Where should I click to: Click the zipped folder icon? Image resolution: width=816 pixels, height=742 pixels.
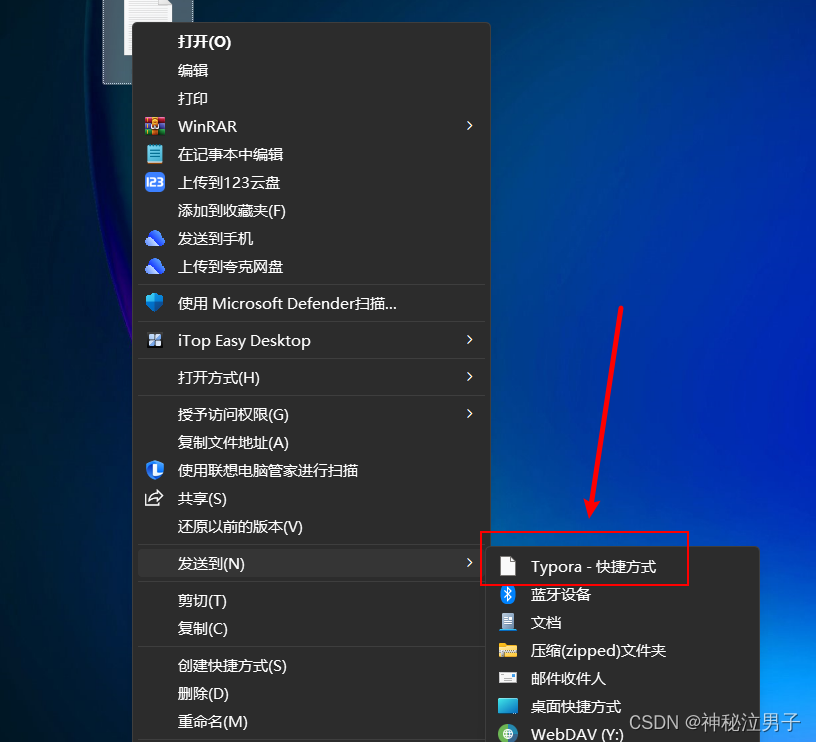click(508, 650)
